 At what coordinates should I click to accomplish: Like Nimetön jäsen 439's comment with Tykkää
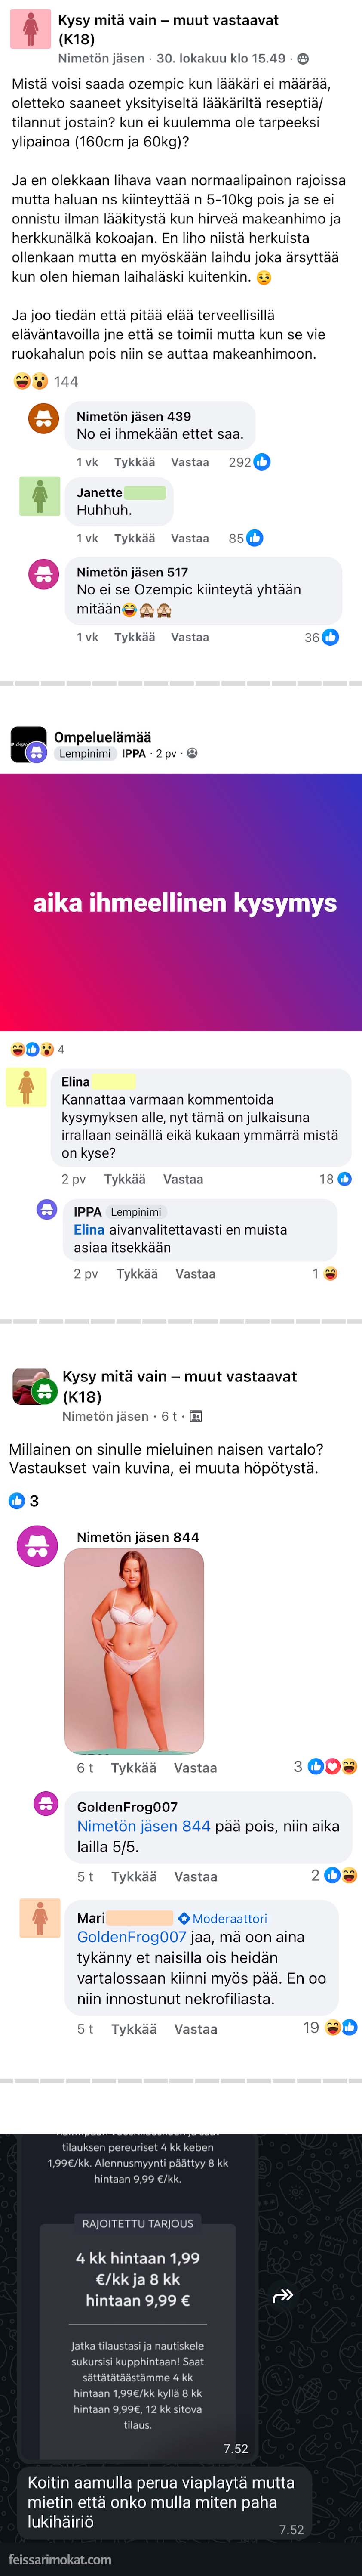coord(134,462)
